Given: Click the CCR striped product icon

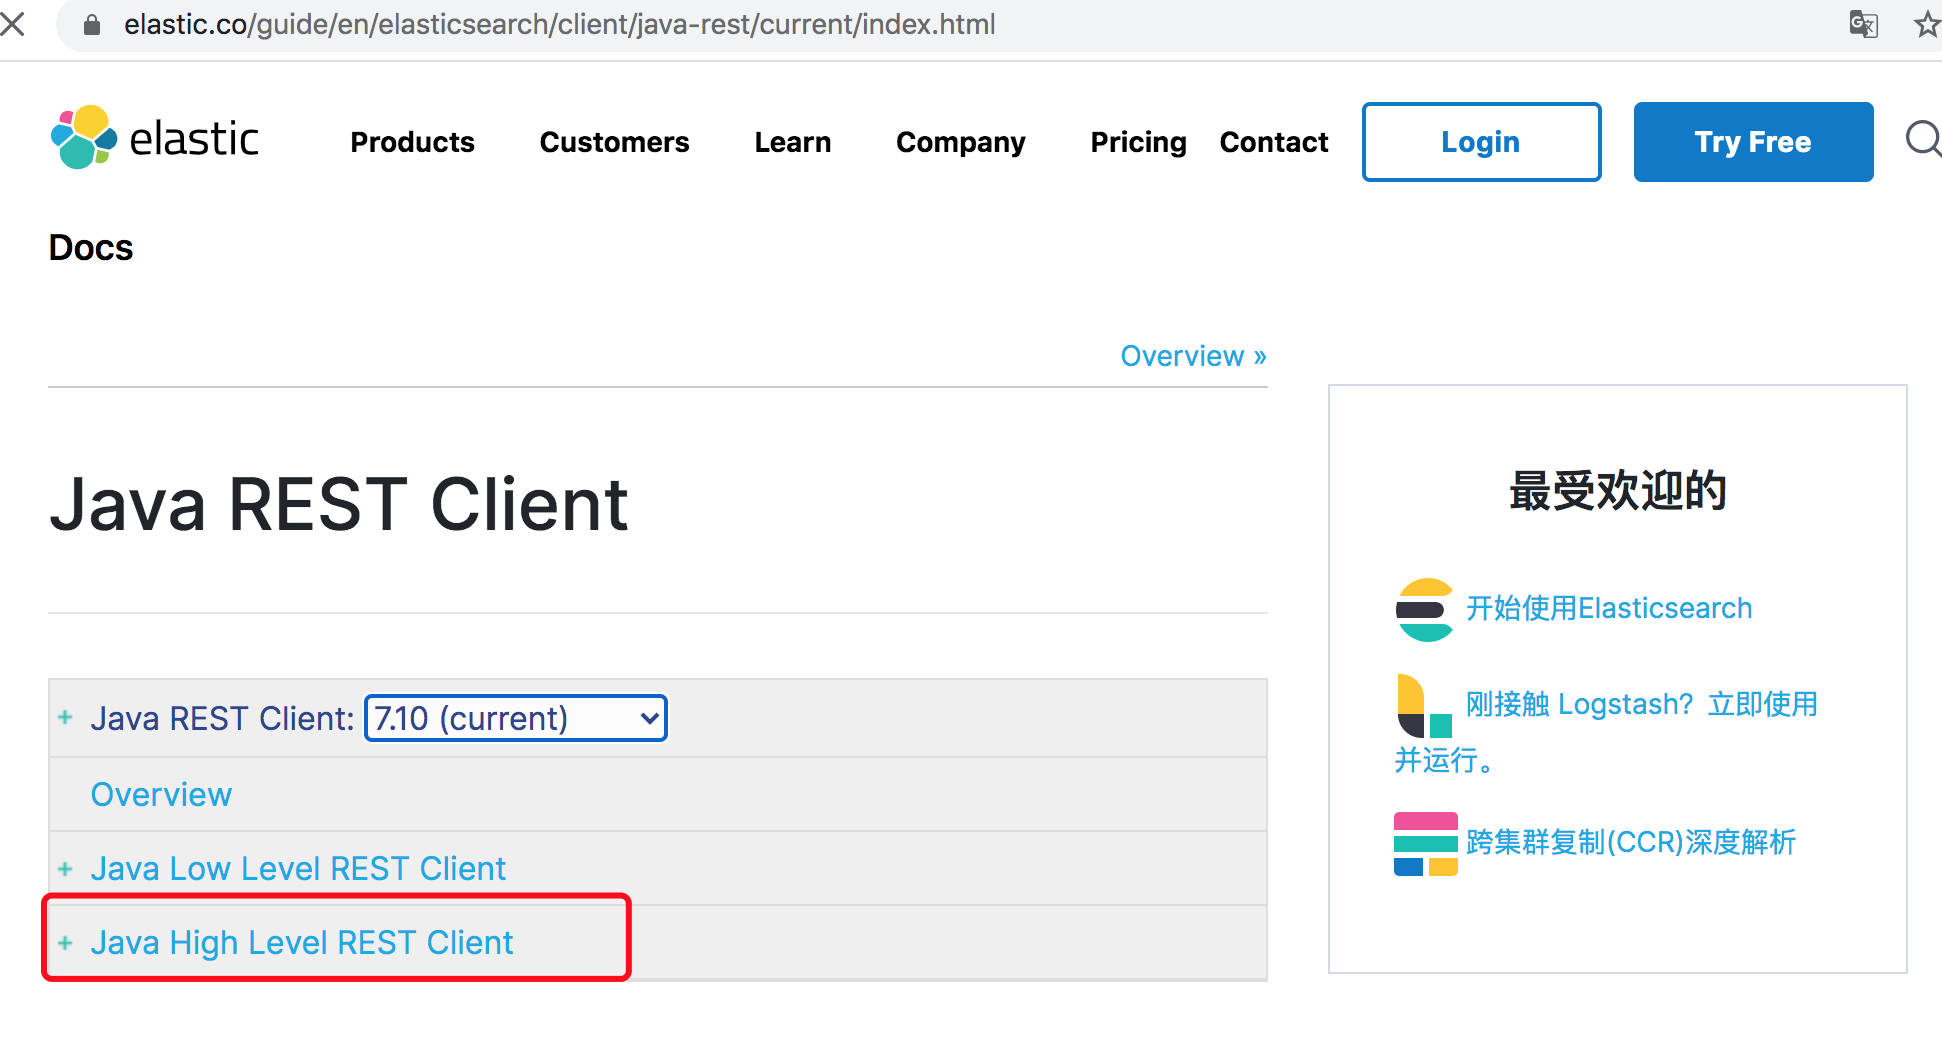Looking at the screenshot, I should pos(1425,844).
